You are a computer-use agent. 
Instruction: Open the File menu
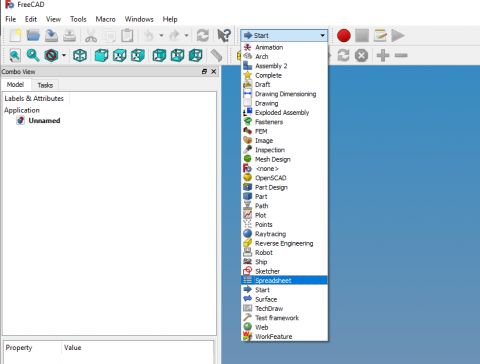11,19
